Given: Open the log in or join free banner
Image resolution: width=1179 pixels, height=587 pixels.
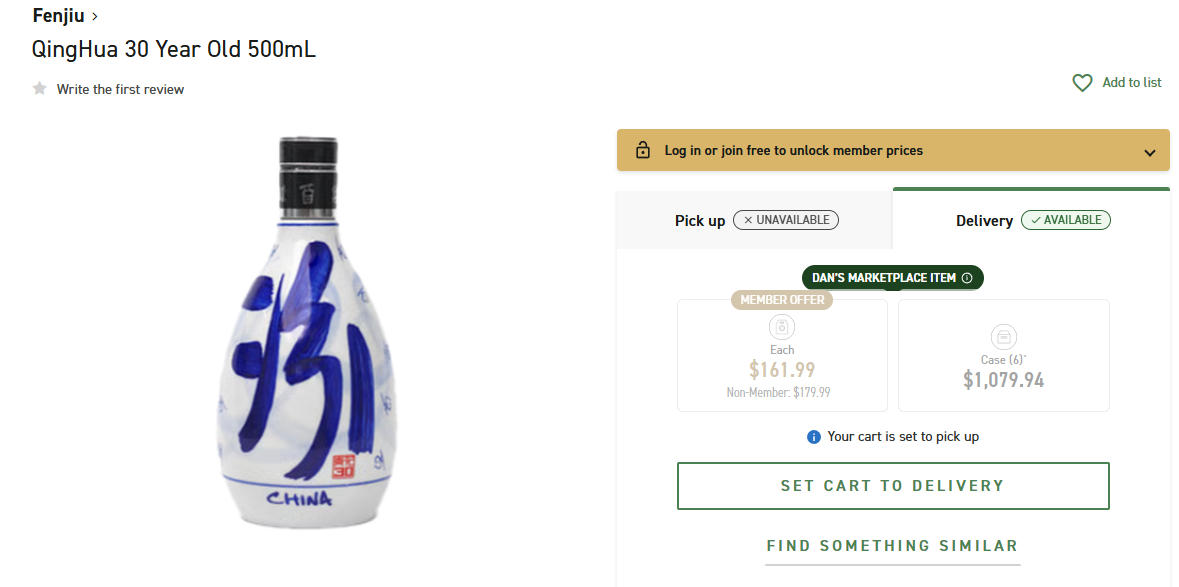Looking at the screenshot, I should click(793, 151).
